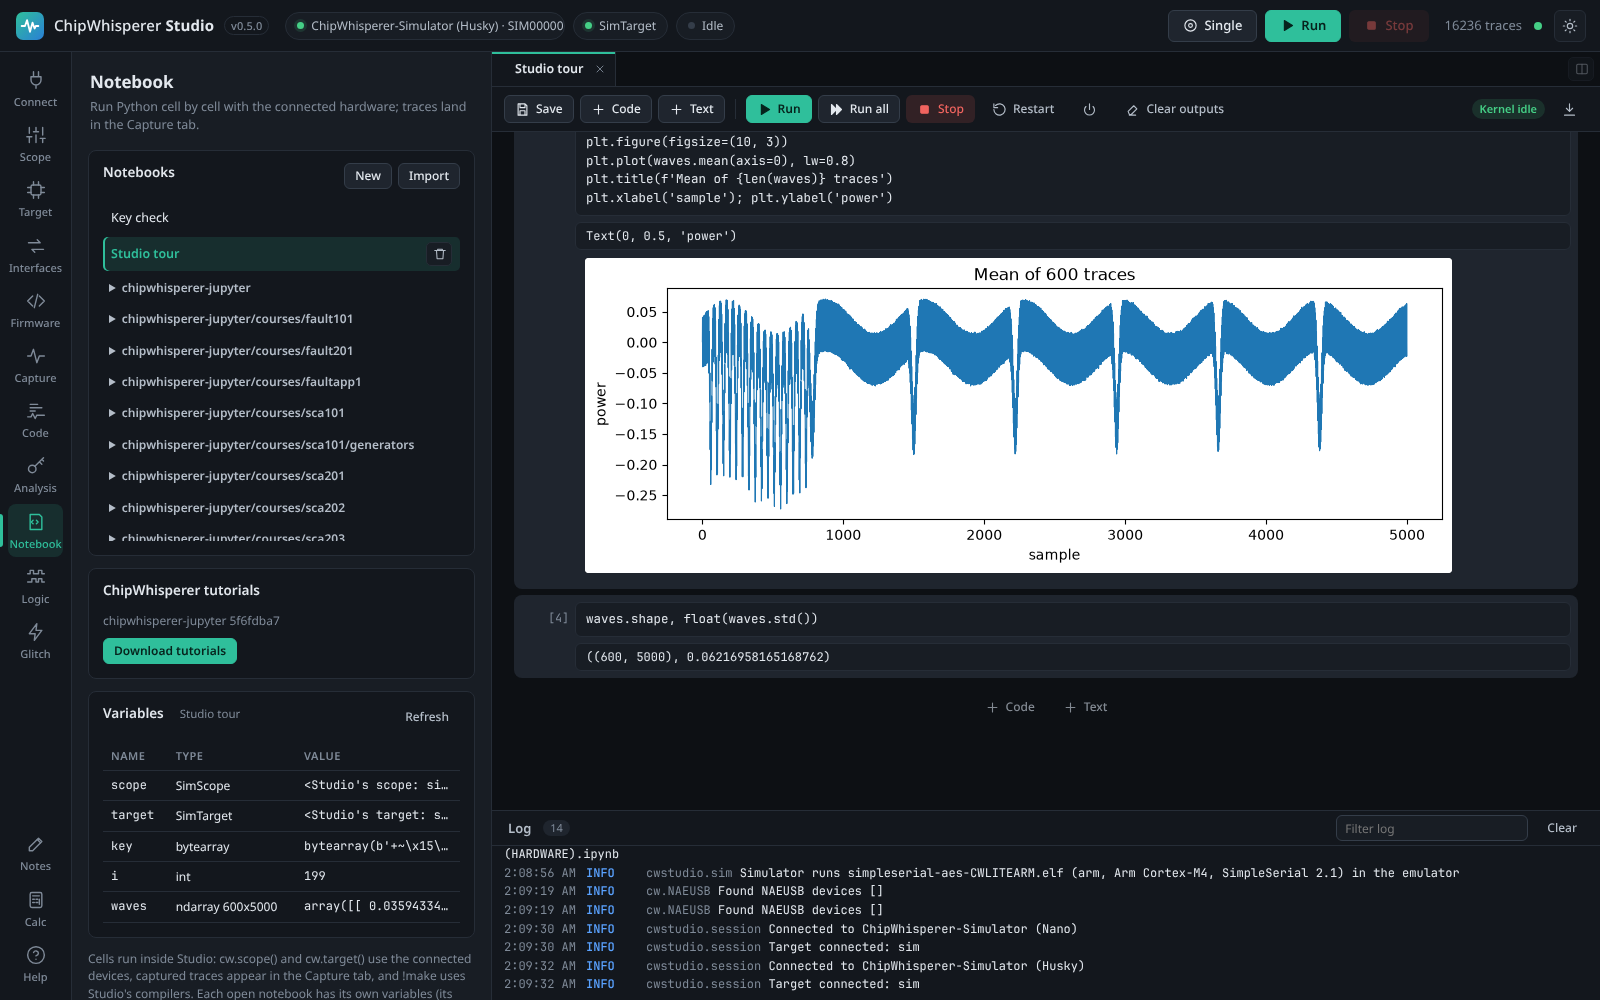
Task: Toggle the split editor layout icon
Action: click(1582, 69)
